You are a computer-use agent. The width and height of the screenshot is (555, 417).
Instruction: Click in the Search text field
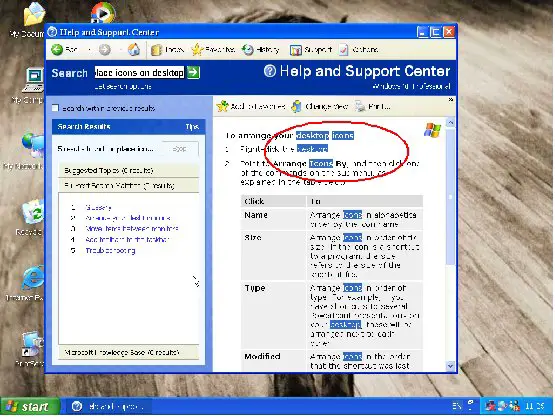tap(139, 73)
